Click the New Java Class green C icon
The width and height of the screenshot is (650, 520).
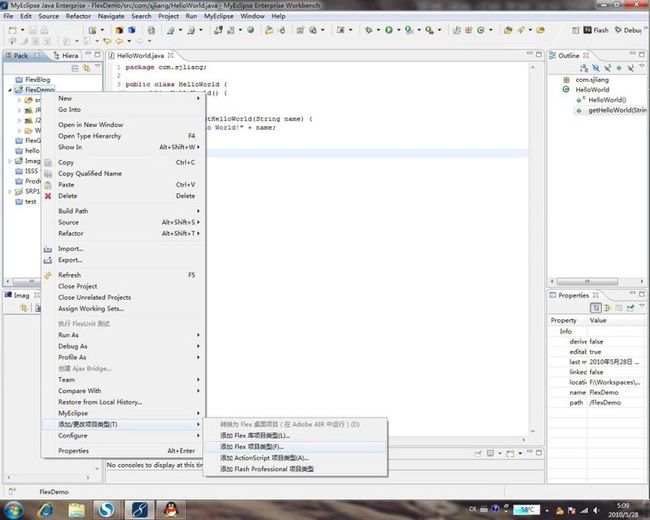(480, 30)
